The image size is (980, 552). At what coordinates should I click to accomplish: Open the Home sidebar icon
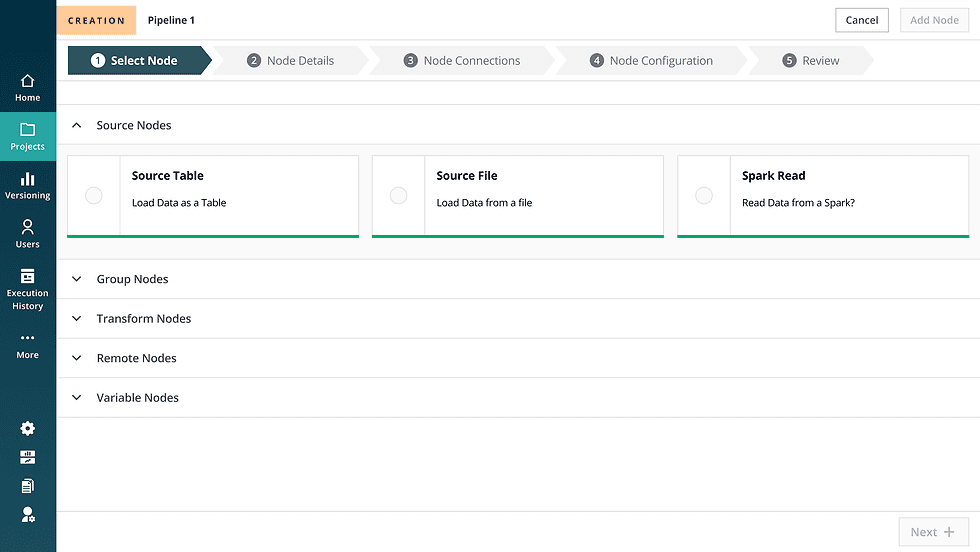(28, 81)
